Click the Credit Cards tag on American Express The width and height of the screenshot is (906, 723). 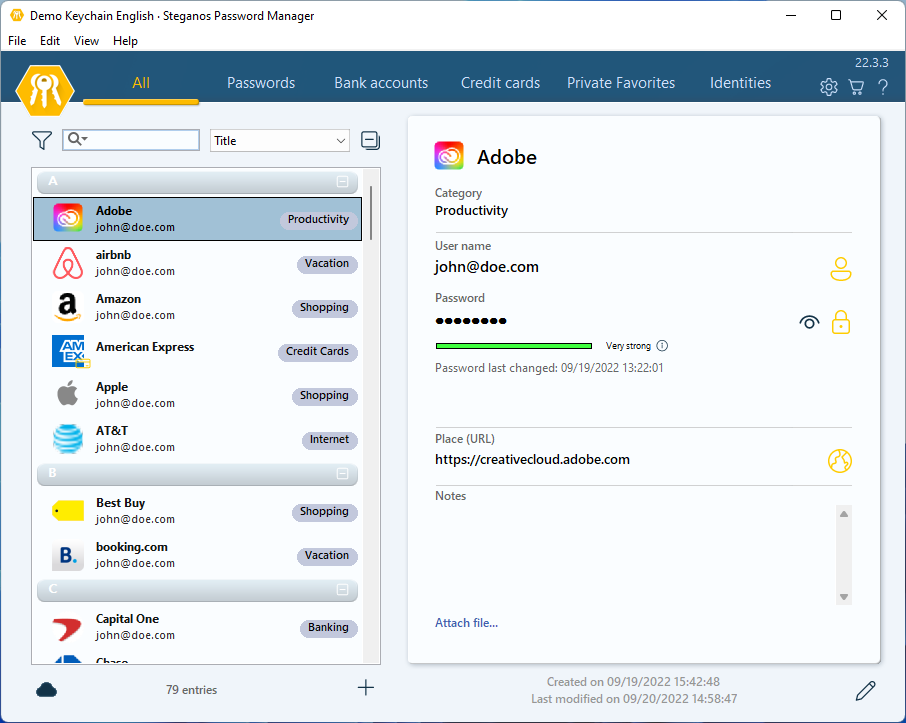[317, 351]
